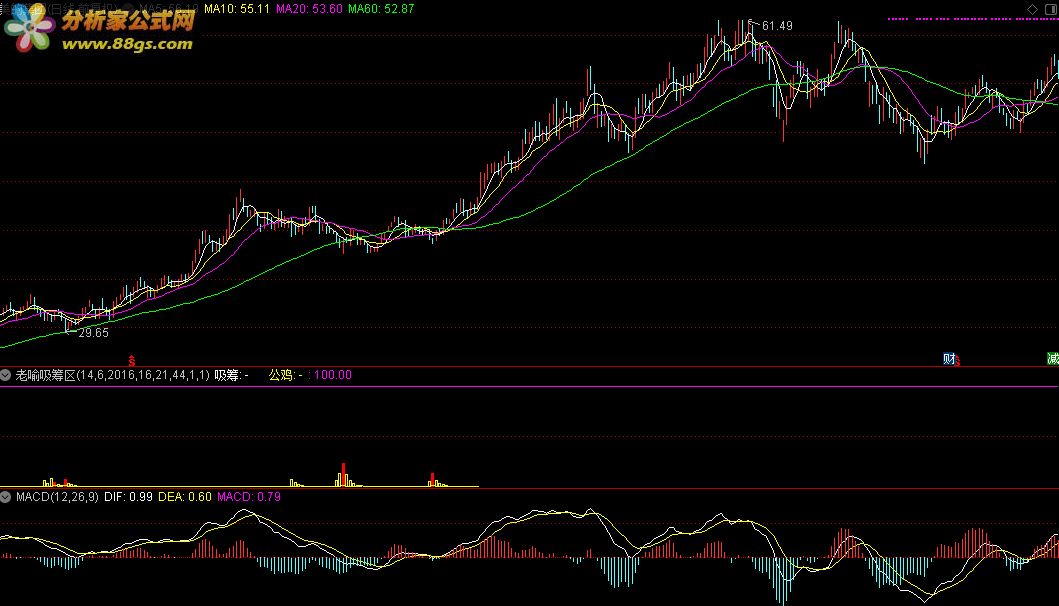Click the MACD(12,26,9) indicator title
Screen dimensions: 1059x606
pyautogui.click(x=57, y=497)
